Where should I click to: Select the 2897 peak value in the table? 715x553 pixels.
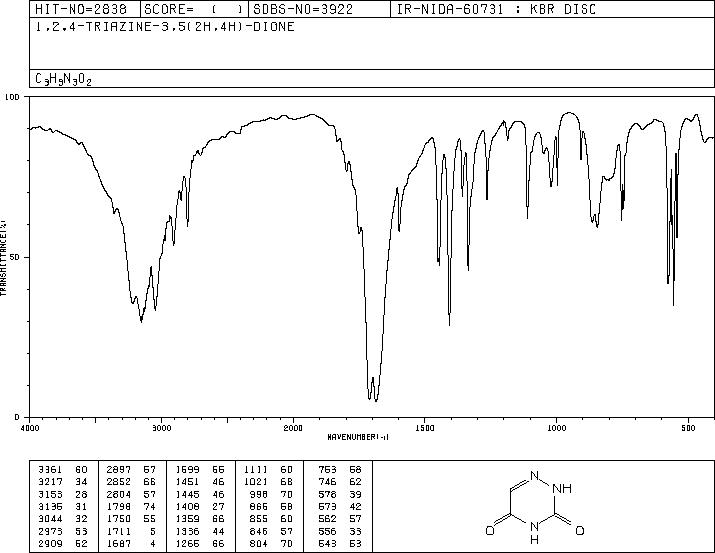point(119,469)
